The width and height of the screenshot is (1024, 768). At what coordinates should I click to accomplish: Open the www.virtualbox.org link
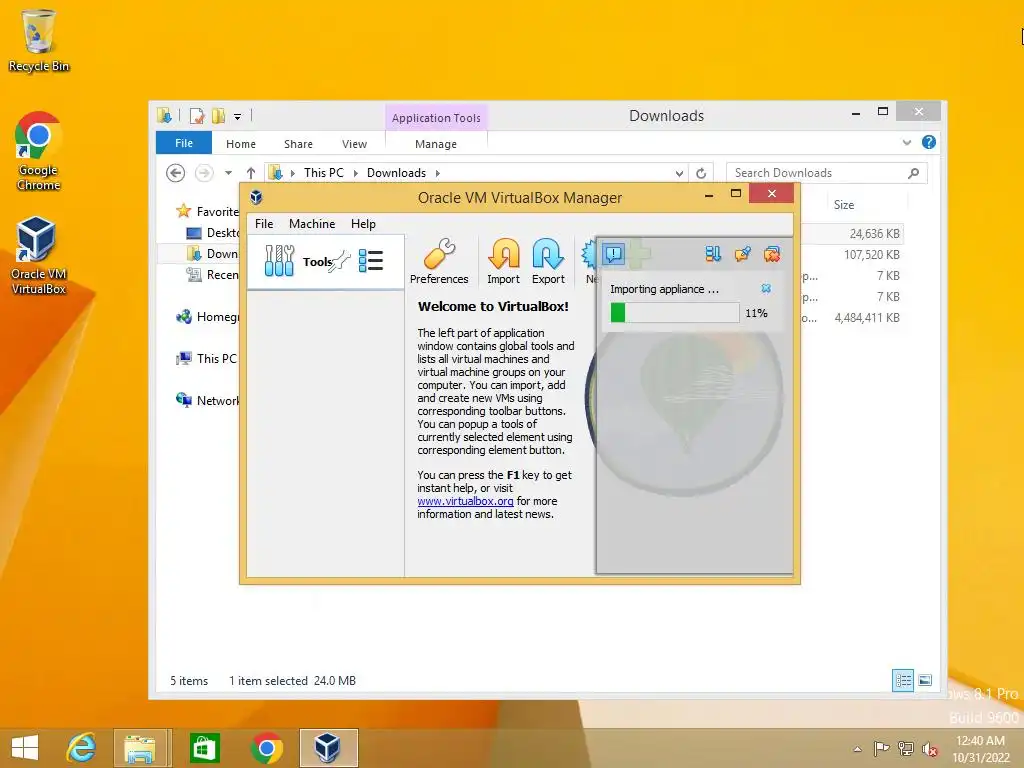tap(465, 501)
